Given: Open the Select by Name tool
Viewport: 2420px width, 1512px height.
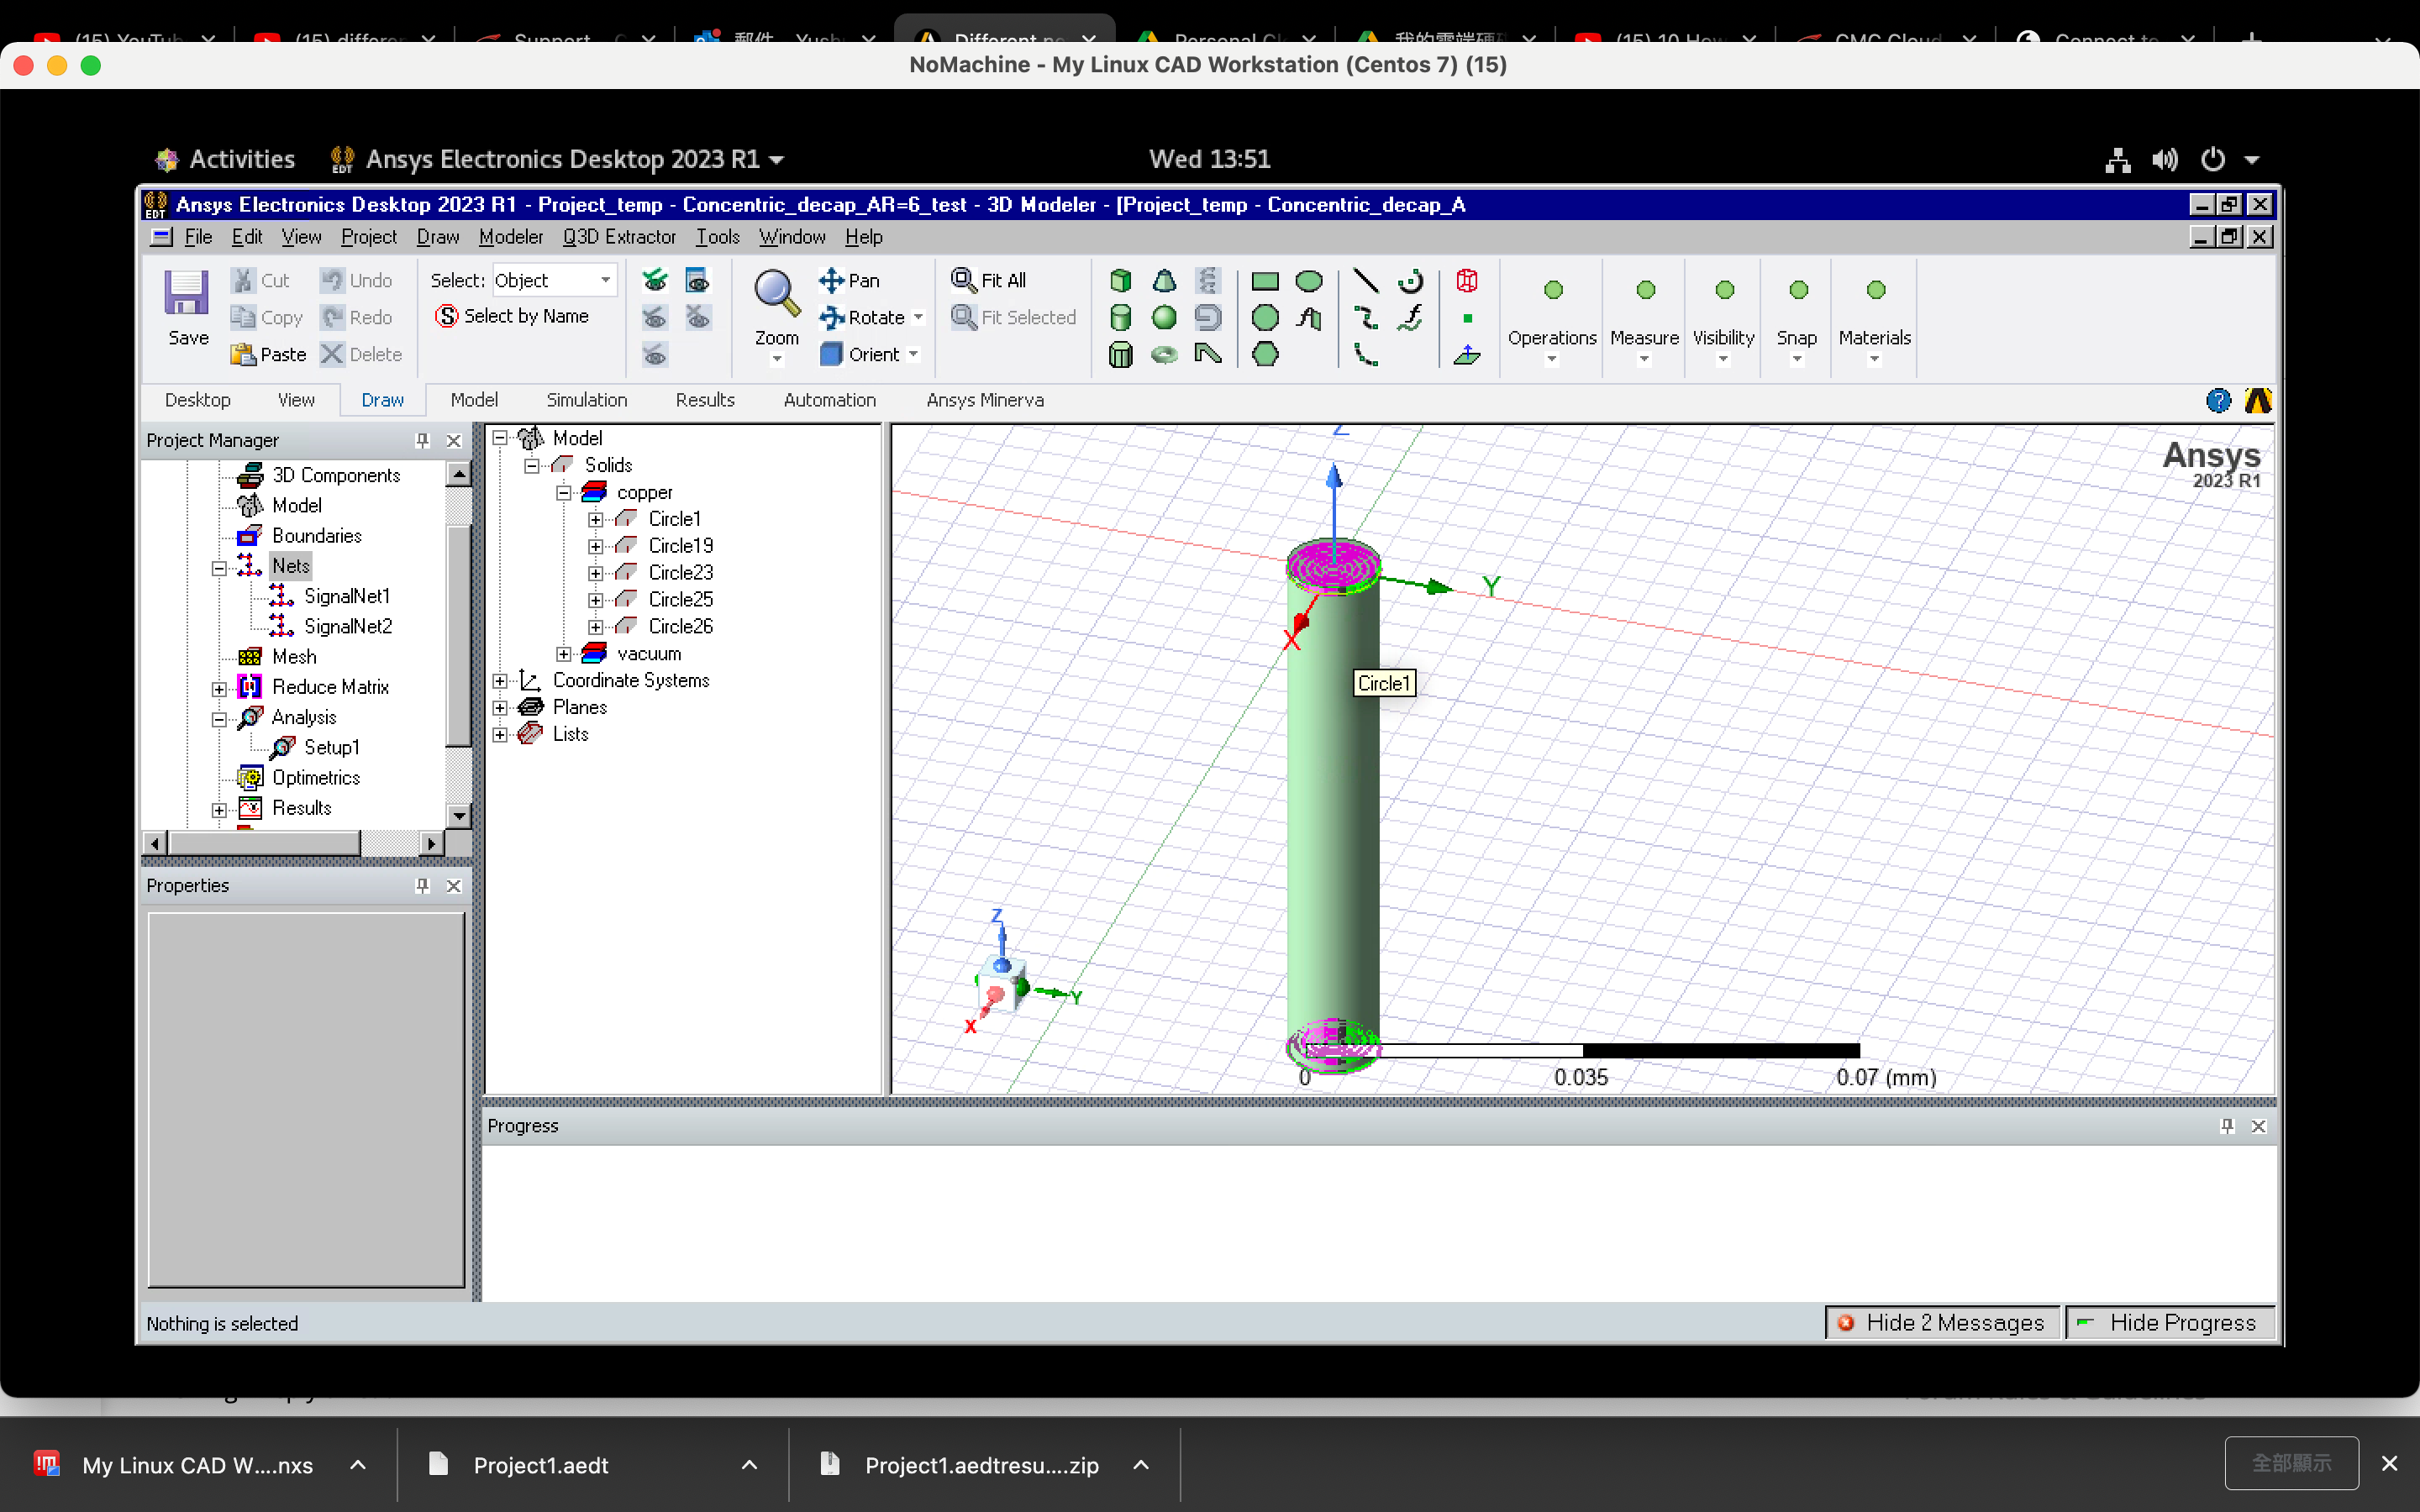Looking at the screenshot, I should (513, 316).
